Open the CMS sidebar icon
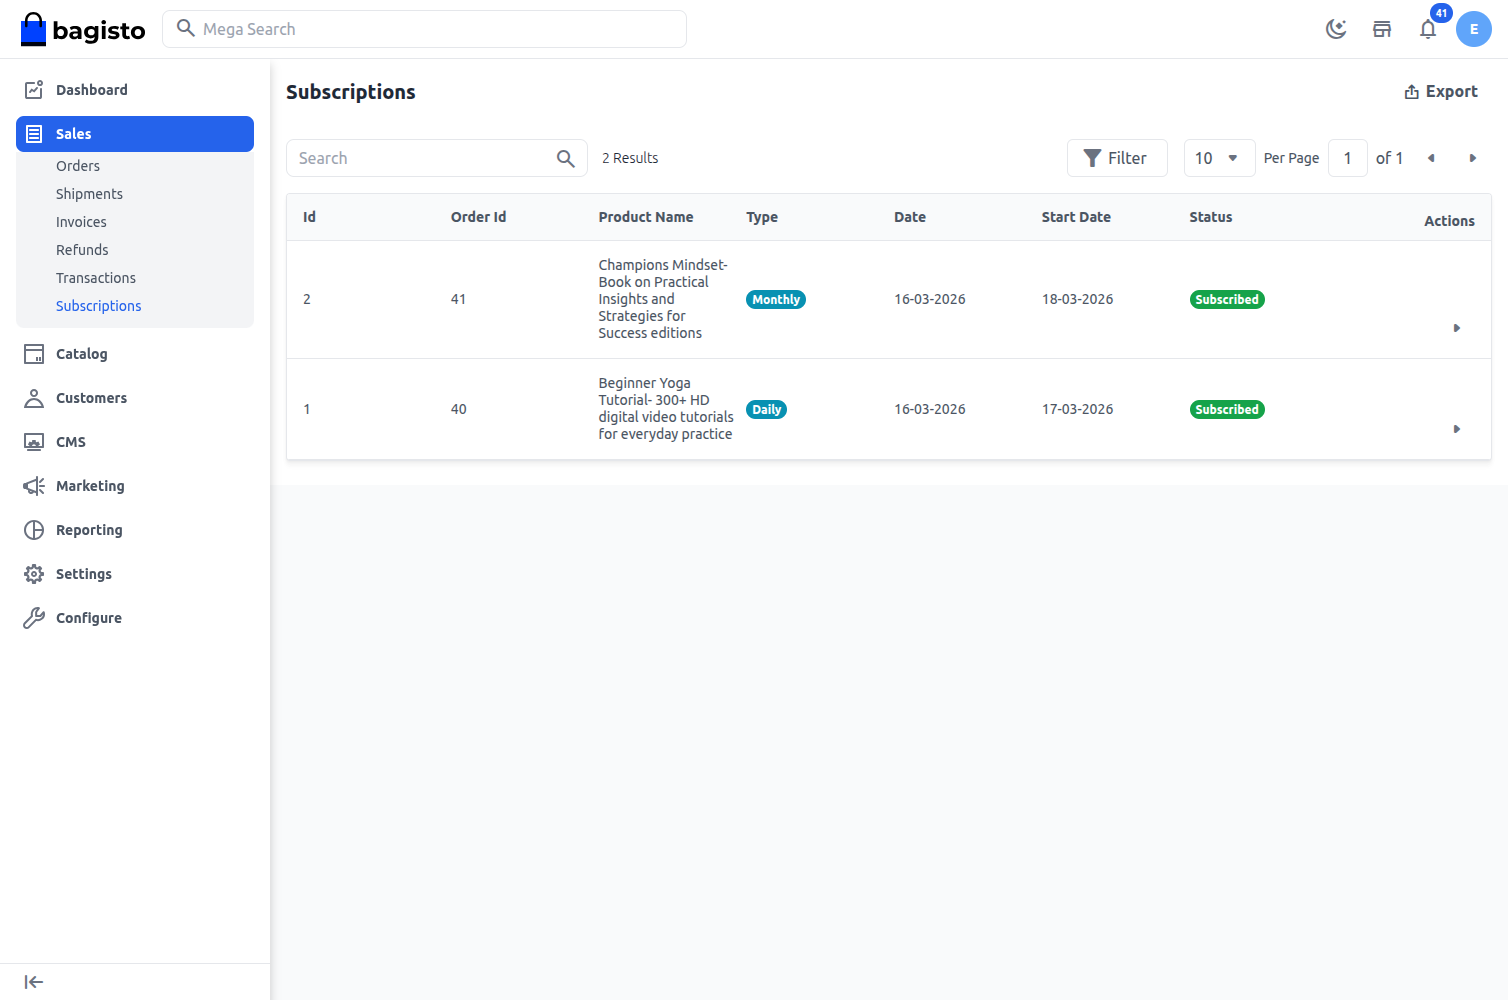Image resolution: width=1508 pixels, height=1000 pixels. [x=33, y=441]
